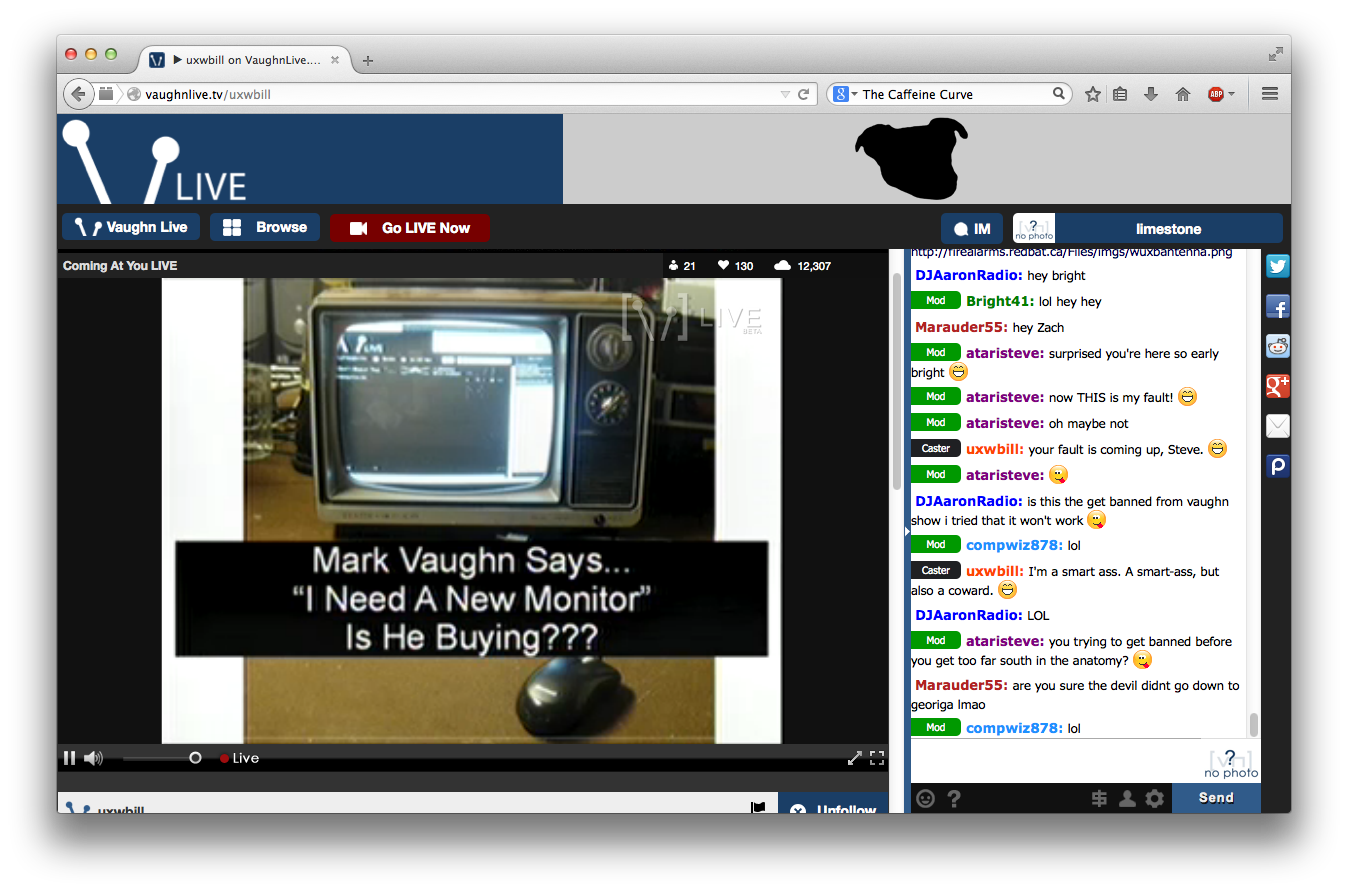This screenshot has width=1348, height=892.
Task: Open the Vaughn Live nav item
Action: (x=131, y=227)
